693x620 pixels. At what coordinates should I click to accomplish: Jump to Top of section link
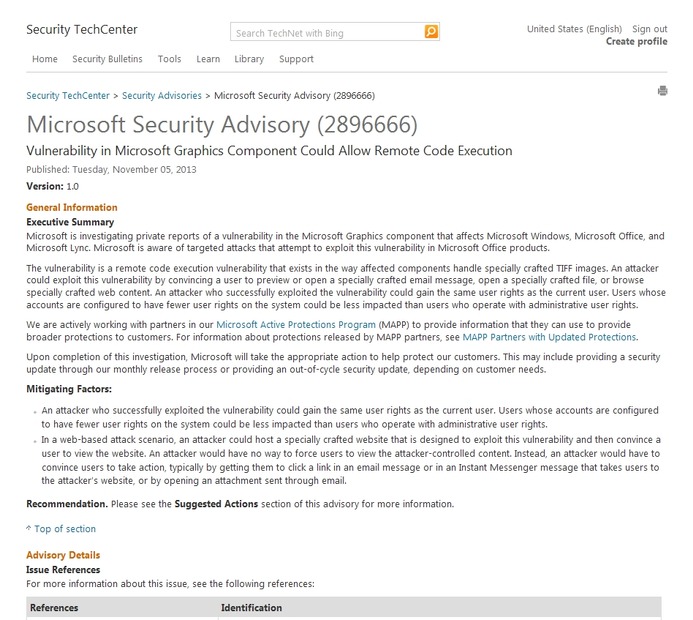tap(65, 529)
